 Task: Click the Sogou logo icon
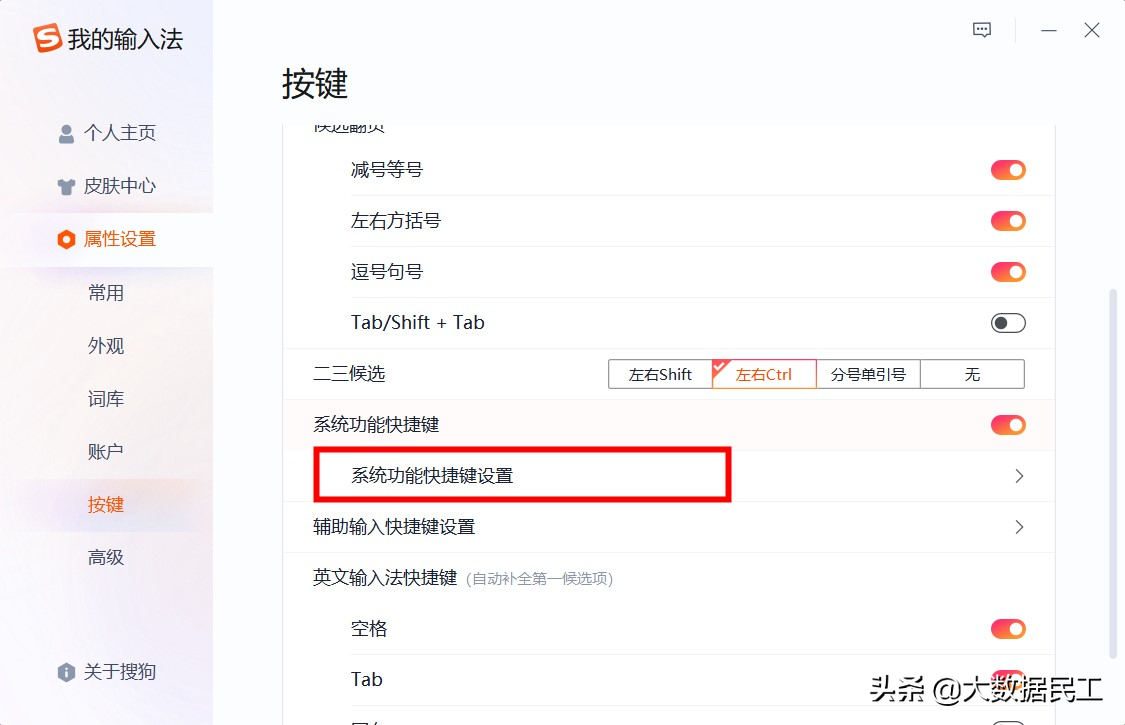pyautogui.click(x=47, y=38)
